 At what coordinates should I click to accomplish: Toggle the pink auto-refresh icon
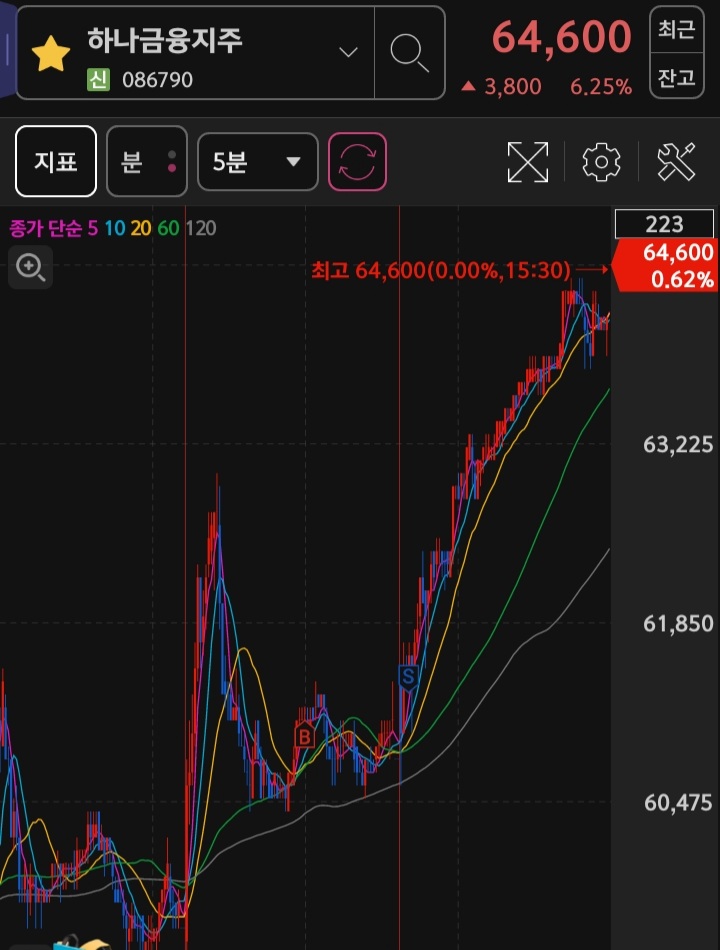point(357,162)
